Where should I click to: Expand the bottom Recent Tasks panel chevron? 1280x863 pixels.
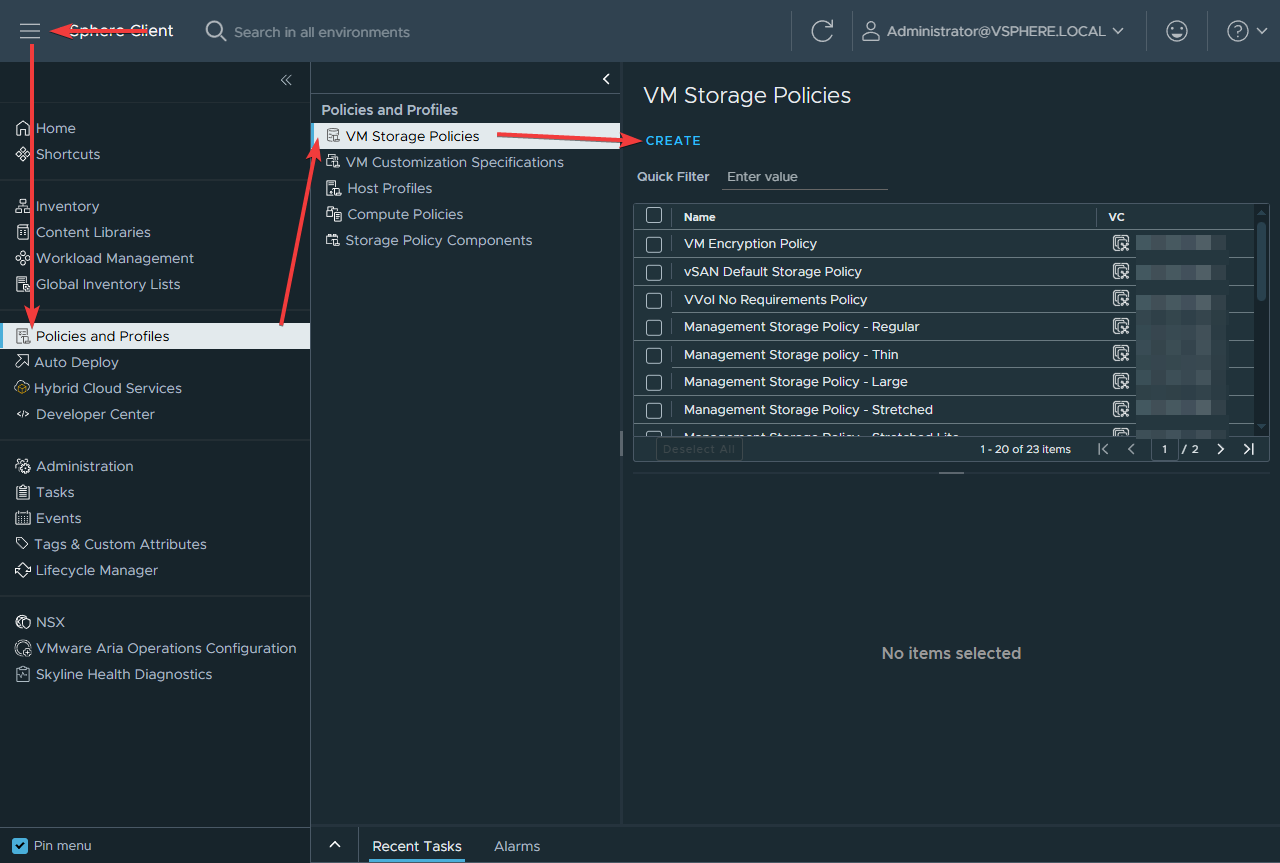pyautogui.click(x=335, y=845)
